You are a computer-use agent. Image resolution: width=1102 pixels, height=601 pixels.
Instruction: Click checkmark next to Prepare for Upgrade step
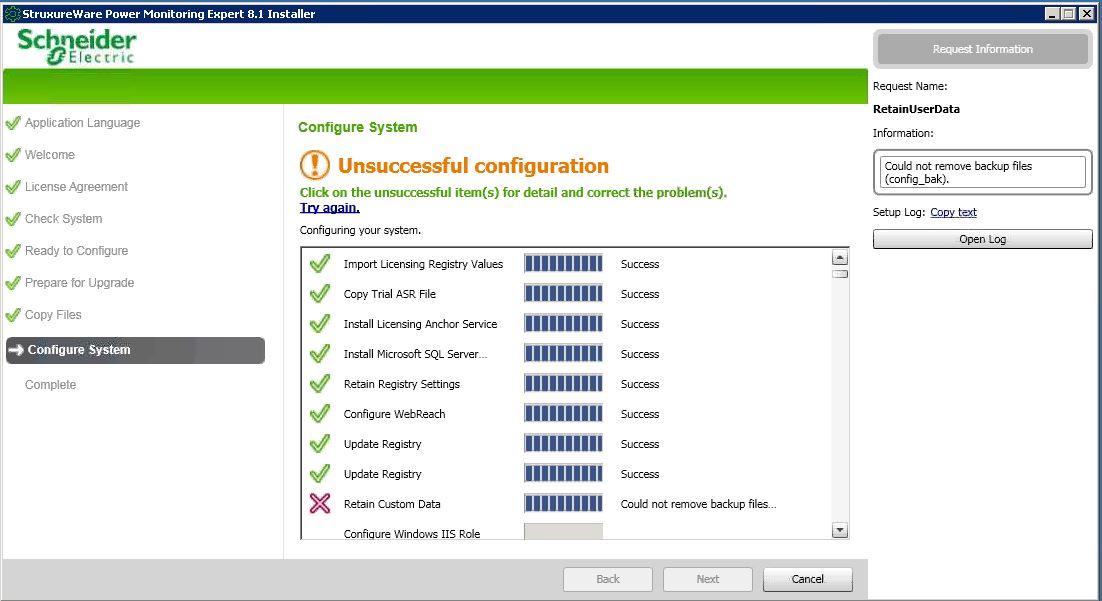click(x=13, y=283)
